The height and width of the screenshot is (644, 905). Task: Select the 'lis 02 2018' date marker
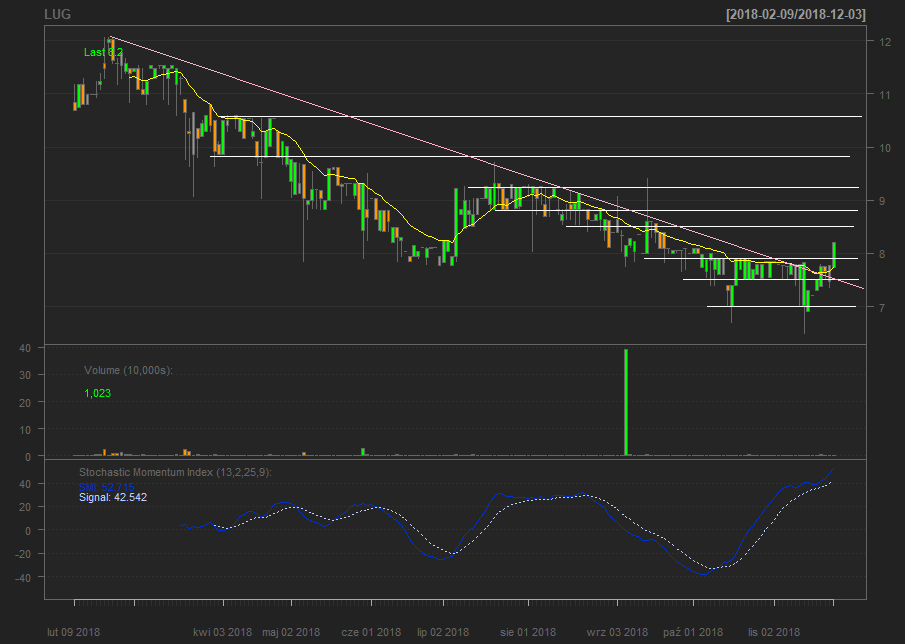(775, 632)
